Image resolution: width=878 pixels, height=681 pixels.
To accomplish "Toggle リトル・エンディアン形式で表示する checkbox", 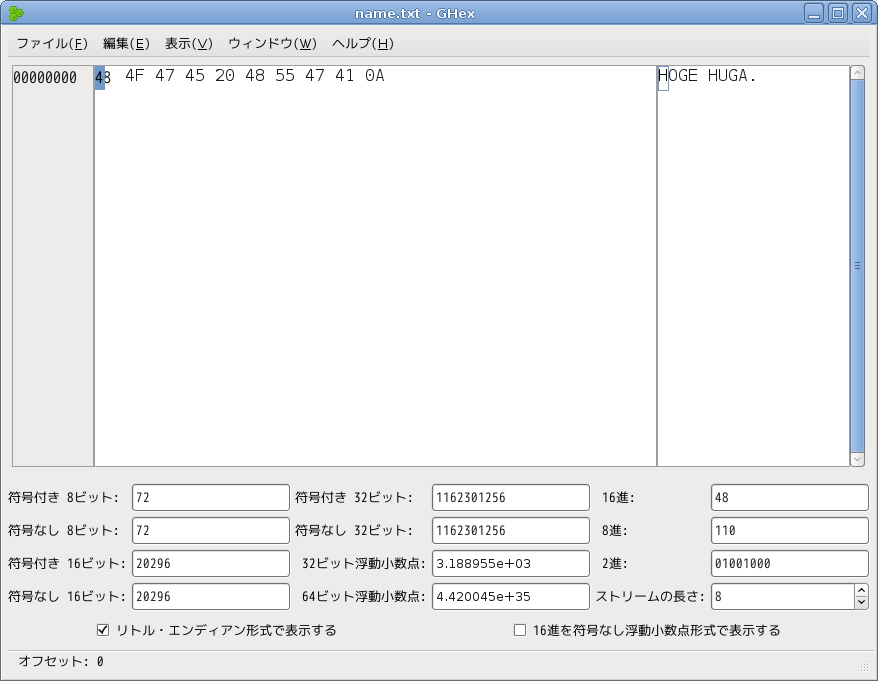I will click(103, 629).
